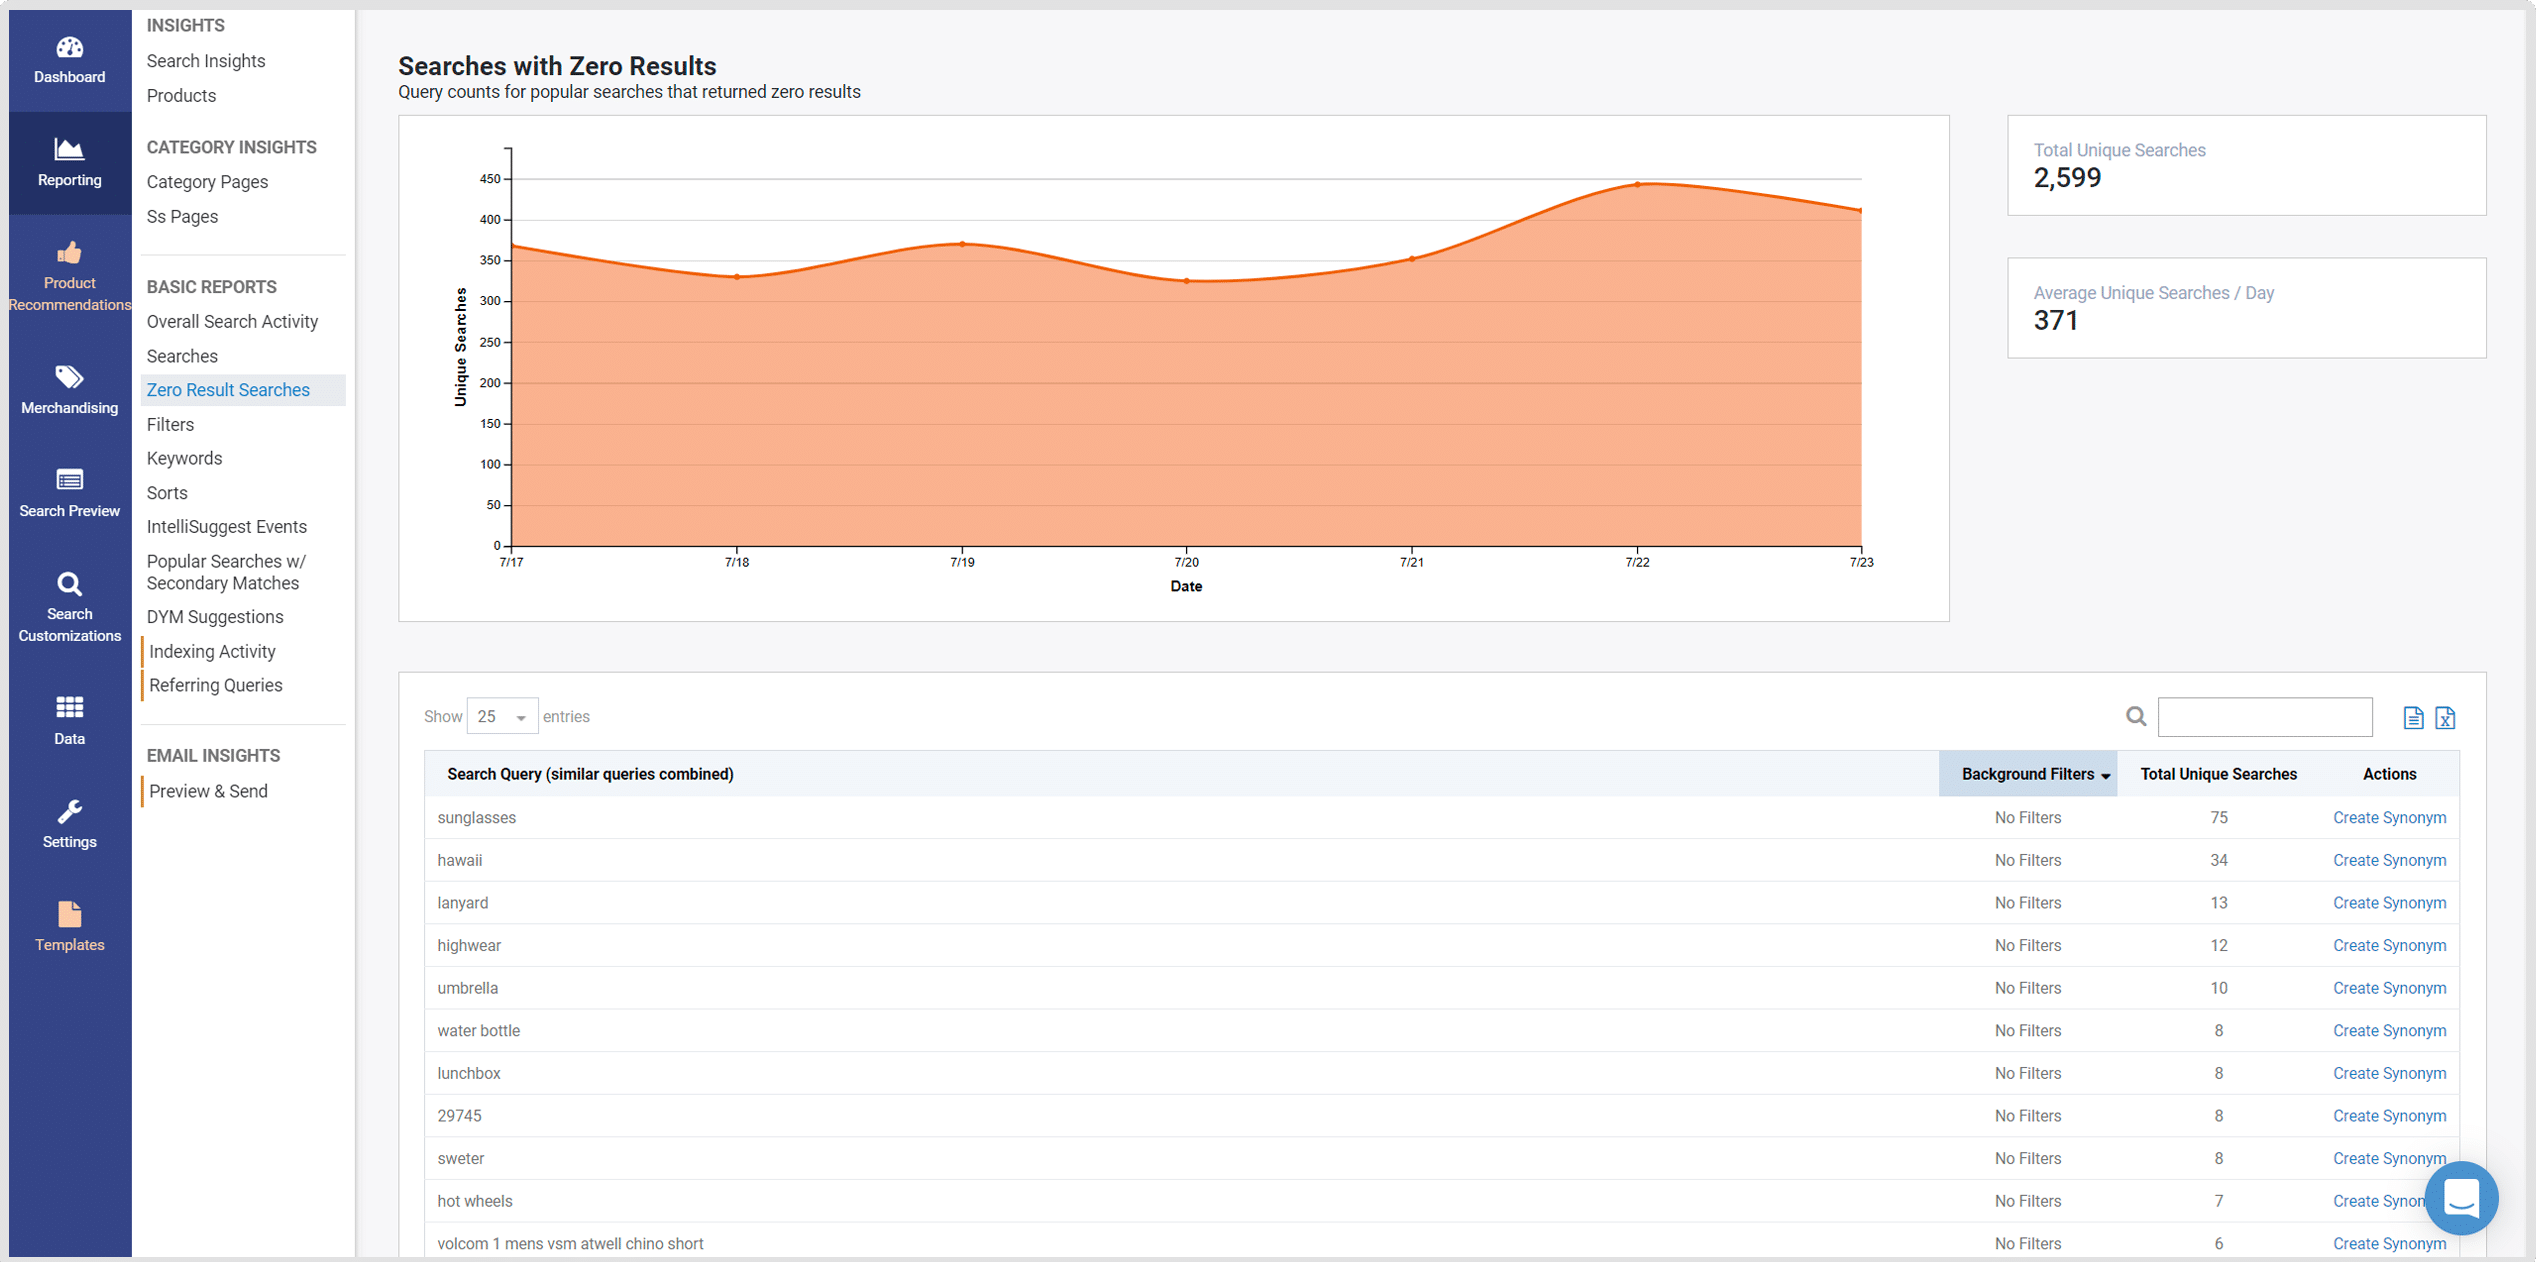This screenshot has width=2540, height=1262.
Task: Click the 7/22 peak chart data point
Action: [x=1637, y=185]
